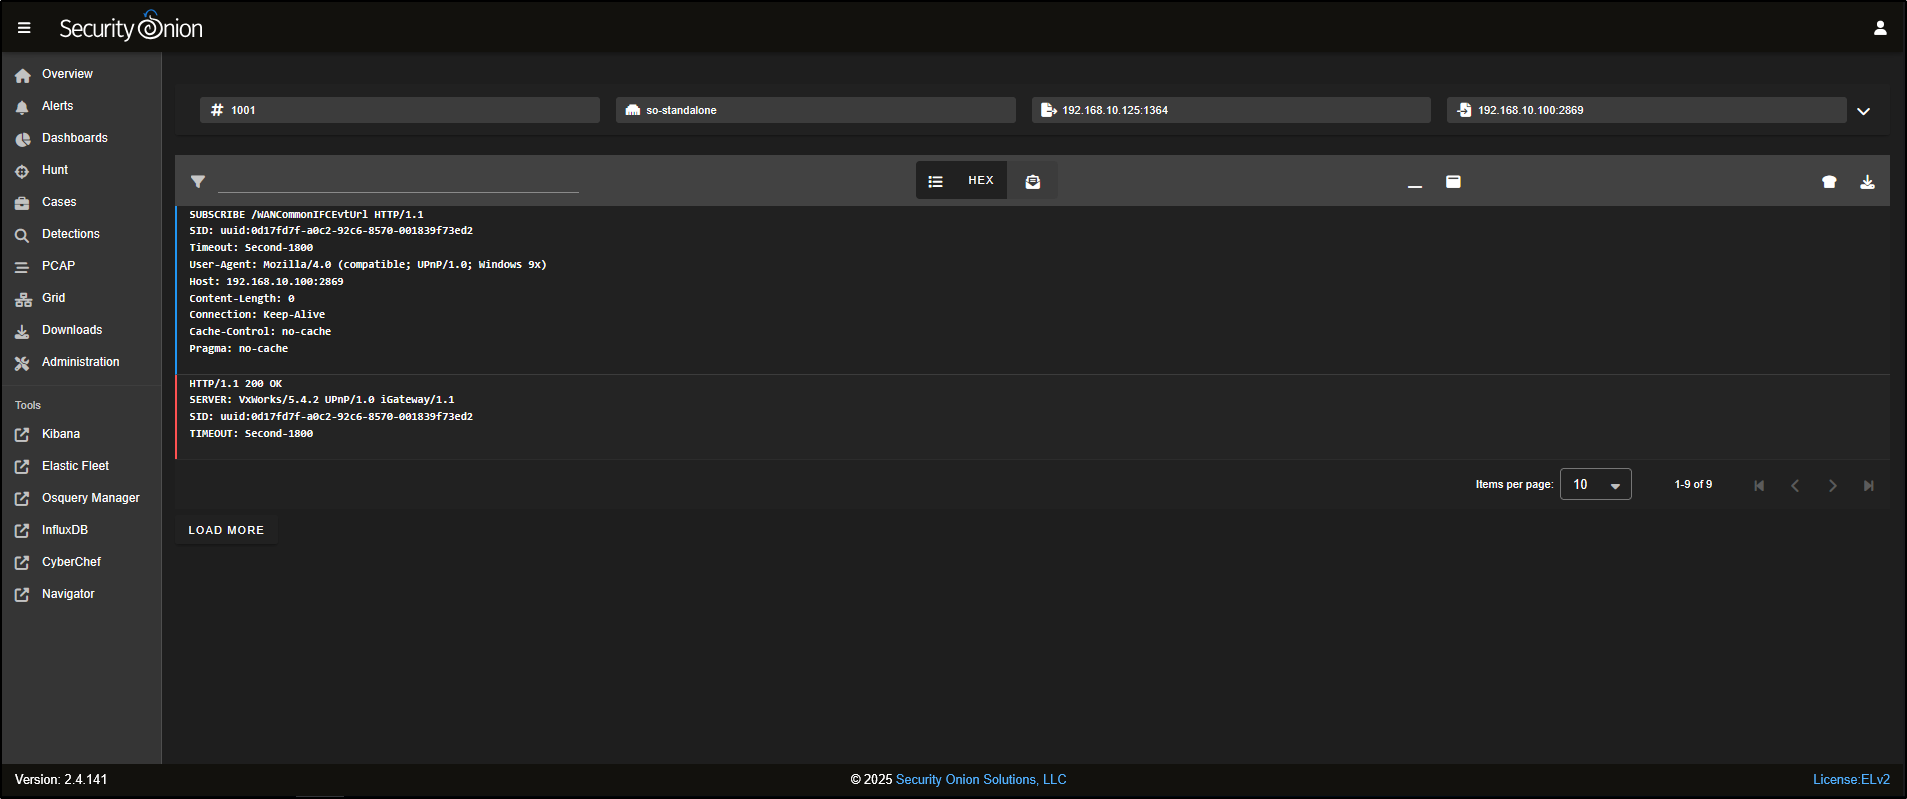Viewport: 1907px width, 799px height.
Task: Go to Hunt in the sidebar
Action: tap(55, 170)
